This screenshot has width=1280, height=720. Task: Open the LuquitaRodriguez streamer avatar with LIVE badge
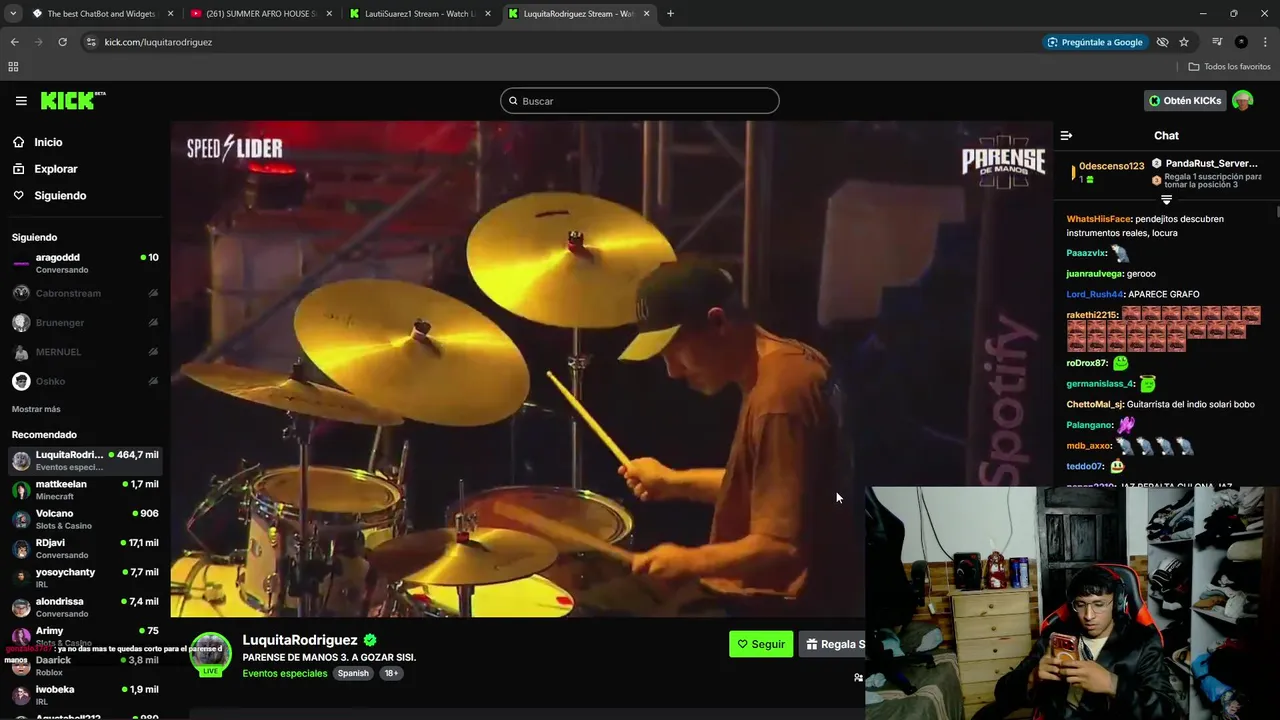210,654
